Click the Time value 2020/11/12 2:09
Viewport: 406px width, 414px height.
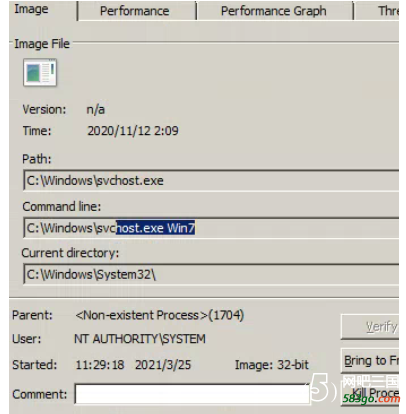point(133,131)
